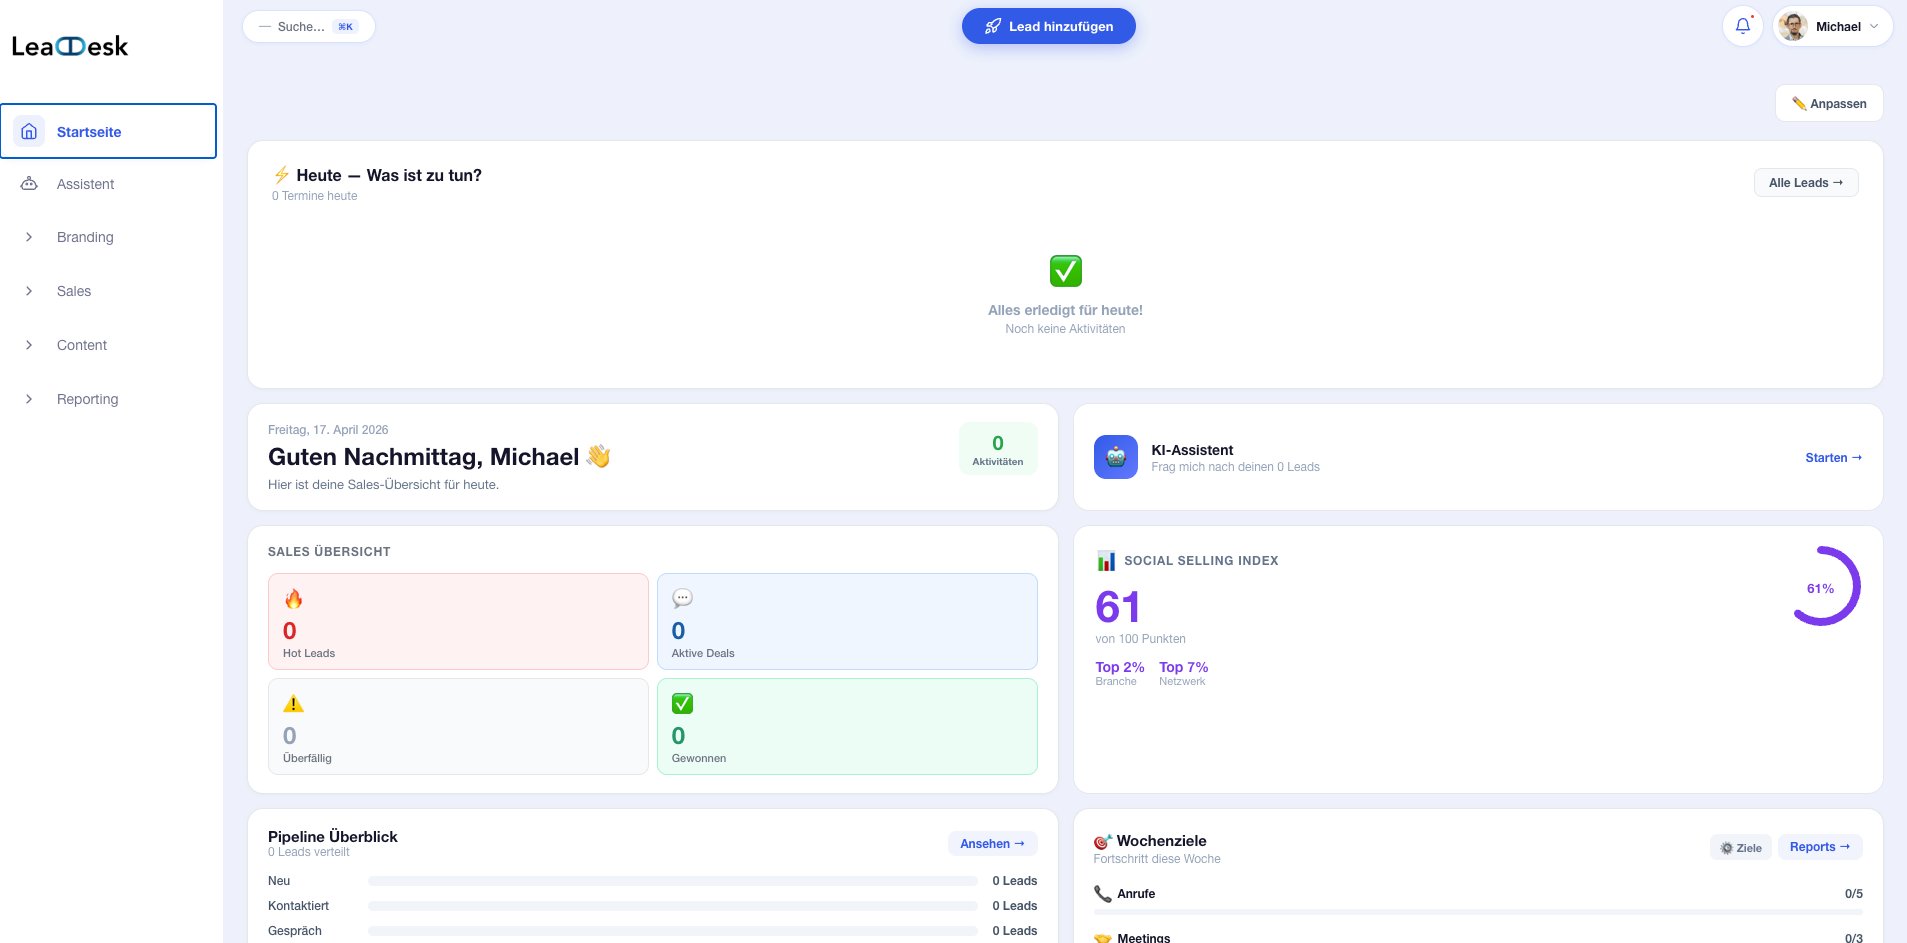Open the Content section in sidebar
1907x943 pixels.
point(82,345)
